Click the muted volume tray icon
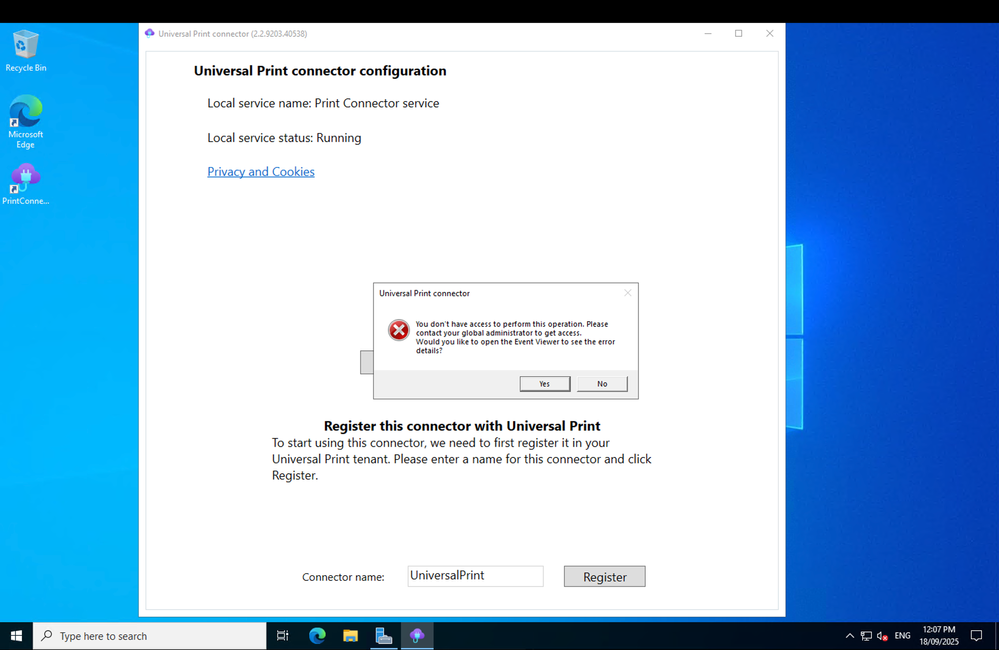Screen dimensions: 999x650 click(882, 636)
